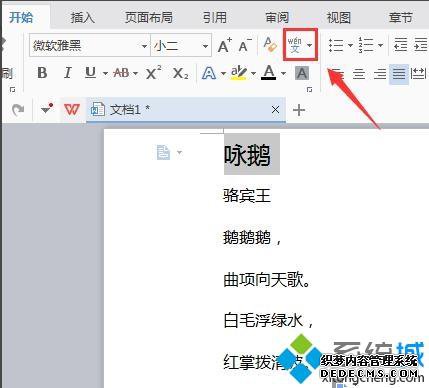The image size is (429, 388).
Task: Decrease the paragraph indent
Action: (400, 44)
